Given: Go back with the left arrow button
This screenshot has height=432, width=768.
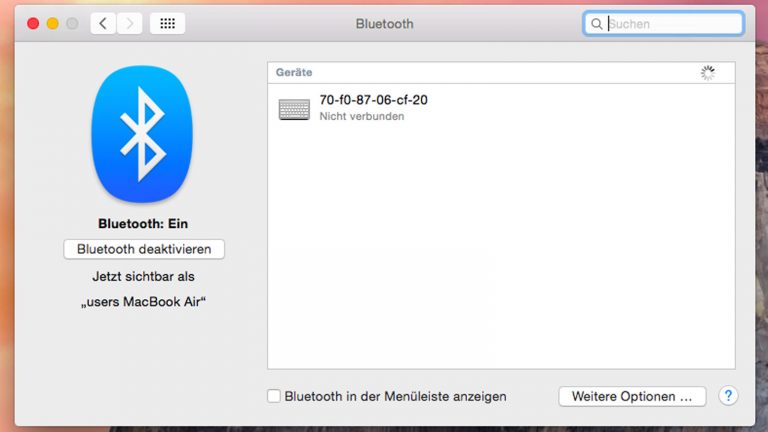Looking at the screenshot, I should click(x=103, y=23).
